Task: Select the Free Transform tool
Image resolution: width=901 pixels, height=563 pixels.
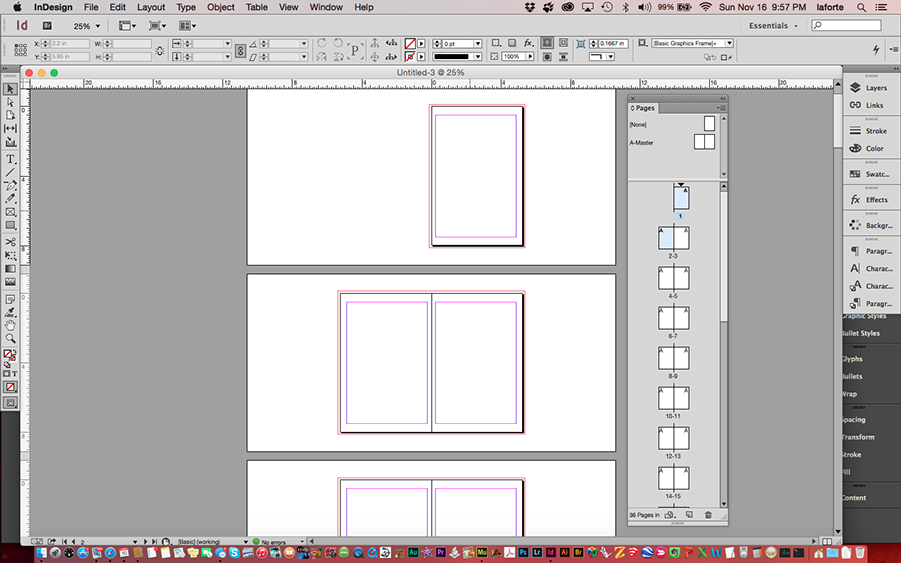Action: pos(10,255)
